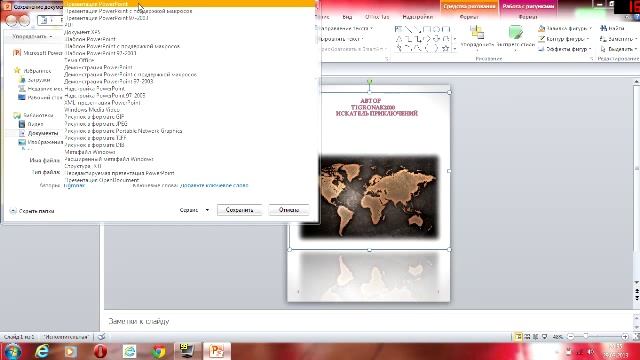Open Контур фигуры shape outline dropdown
The width and height of the screenshot is (640, 360).
pos(565,39)
